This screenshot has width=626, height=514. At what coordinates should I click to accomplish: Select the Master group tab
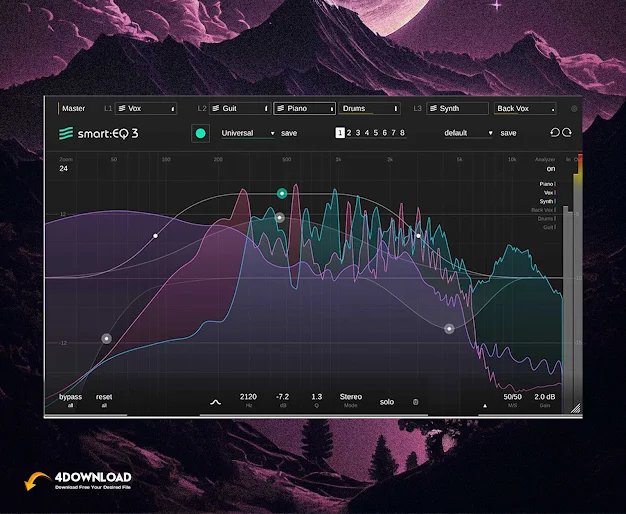point(73,109)
